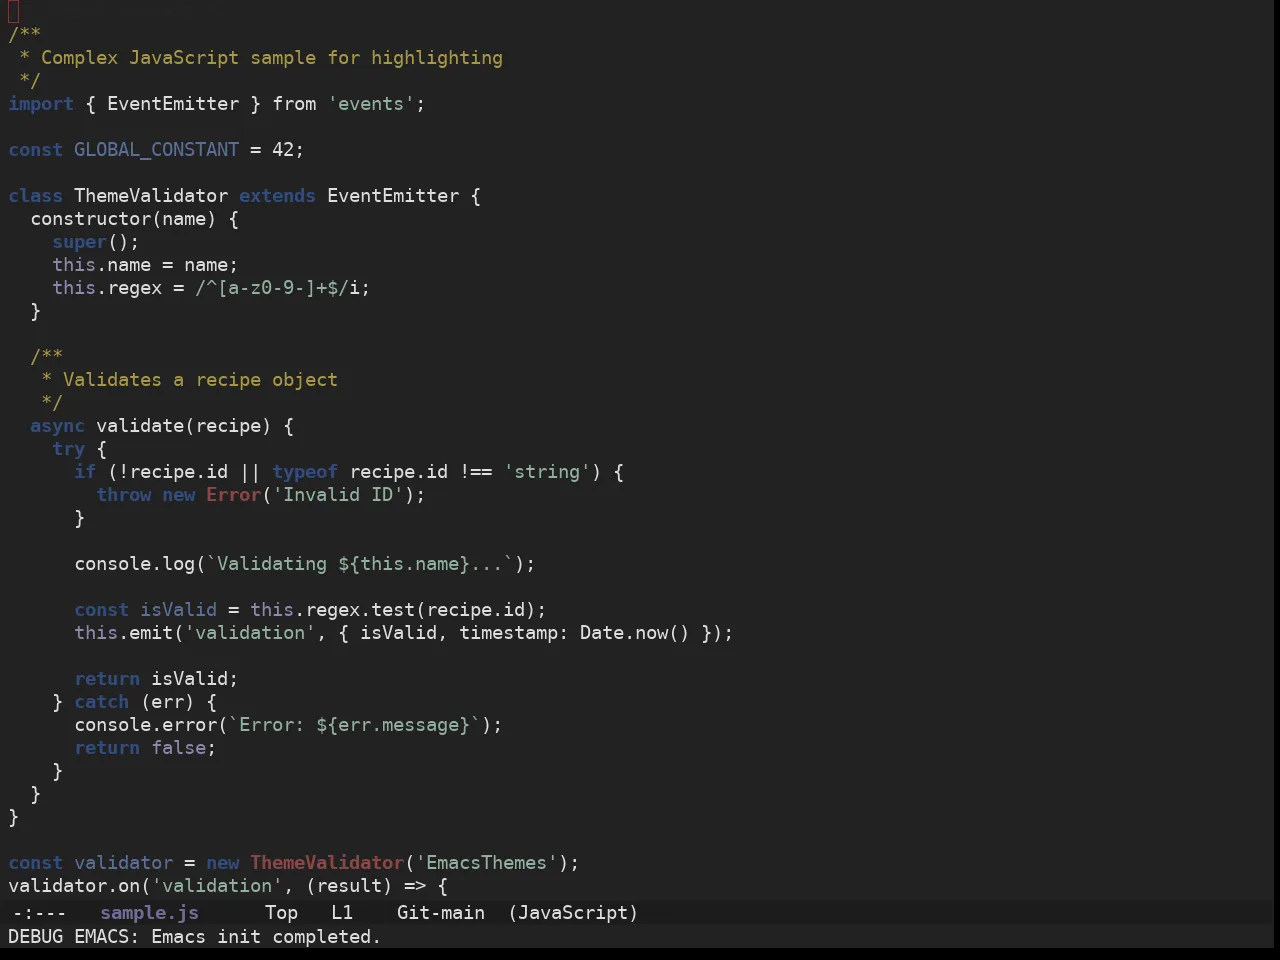Click the comment 'Validates a recipe object'
This screenshot has width=1280, height=960.
point(200,379)
